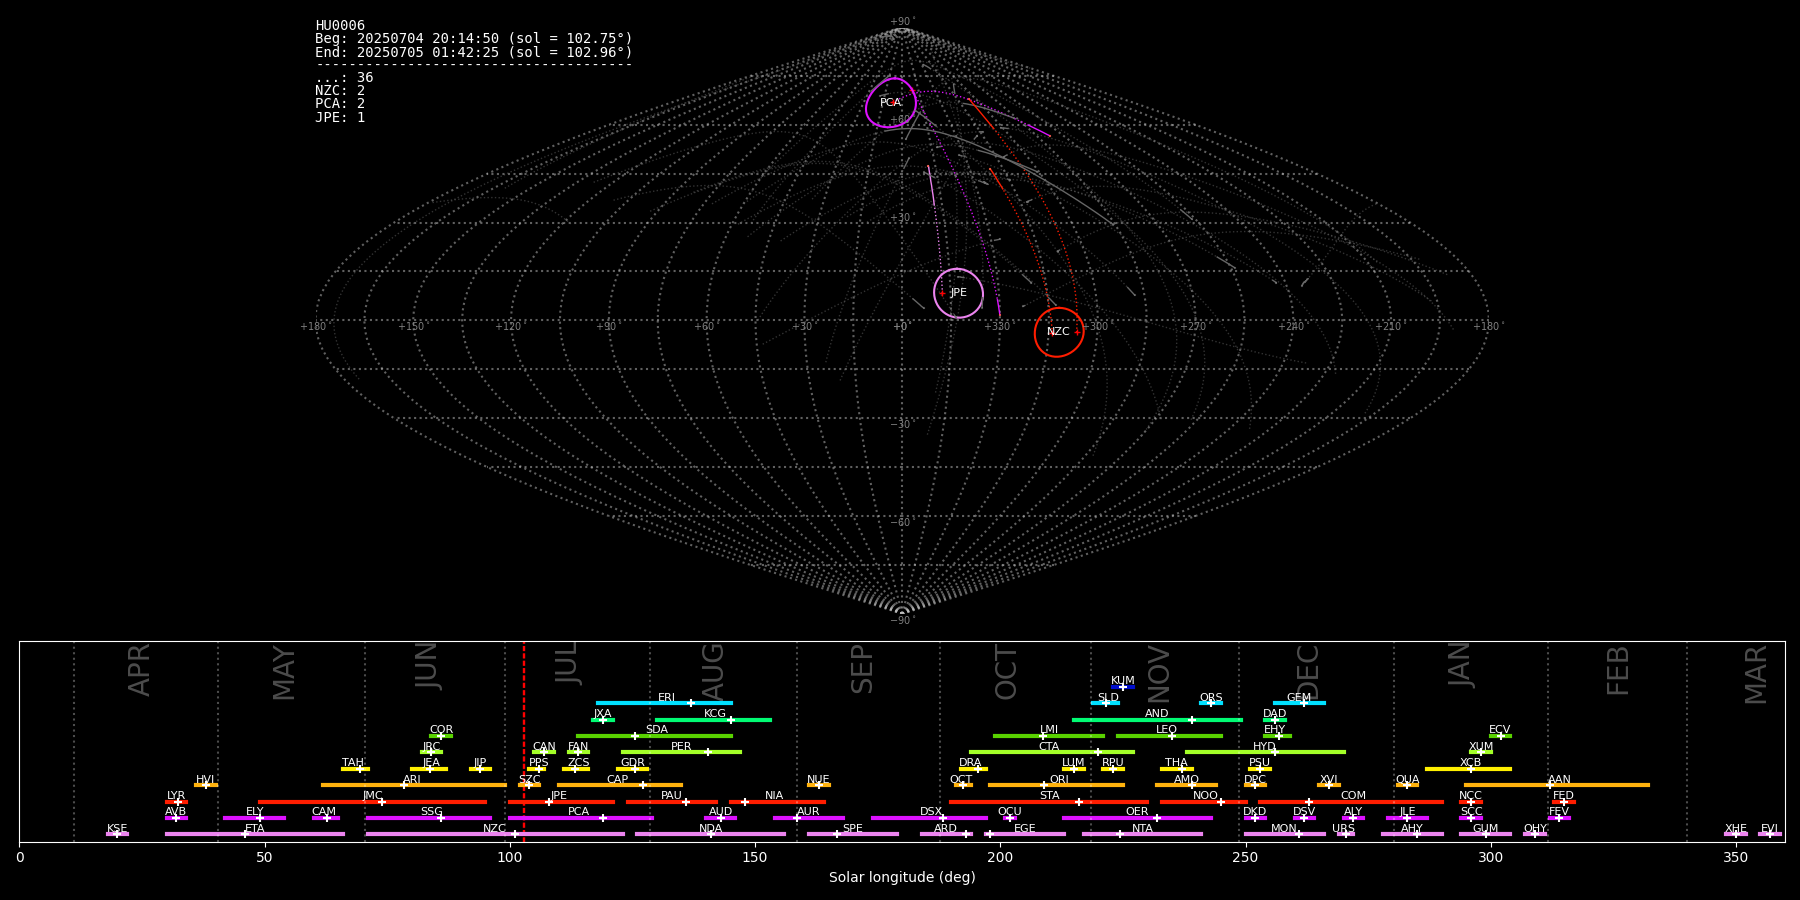Click the ARI shower label in timeline

click(x=412, y=780)
